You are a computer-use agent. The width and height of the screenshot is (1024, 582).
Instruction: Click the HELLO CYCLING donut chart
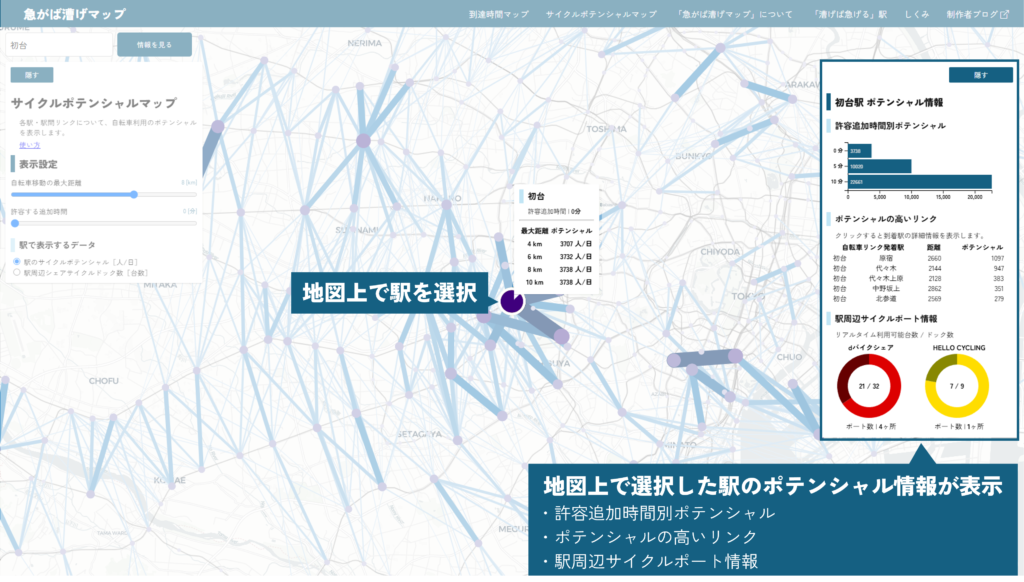click(957, 386)
